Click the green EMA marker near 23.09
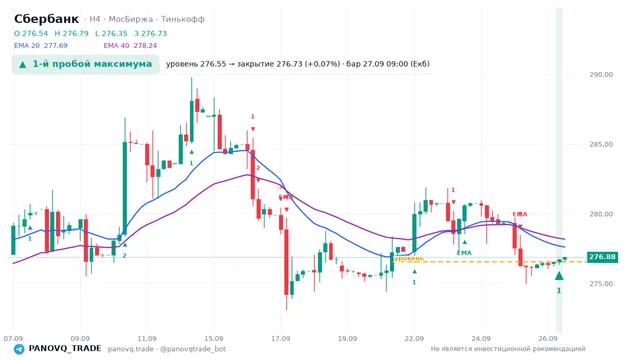640x360 pixels. (464, 253)
